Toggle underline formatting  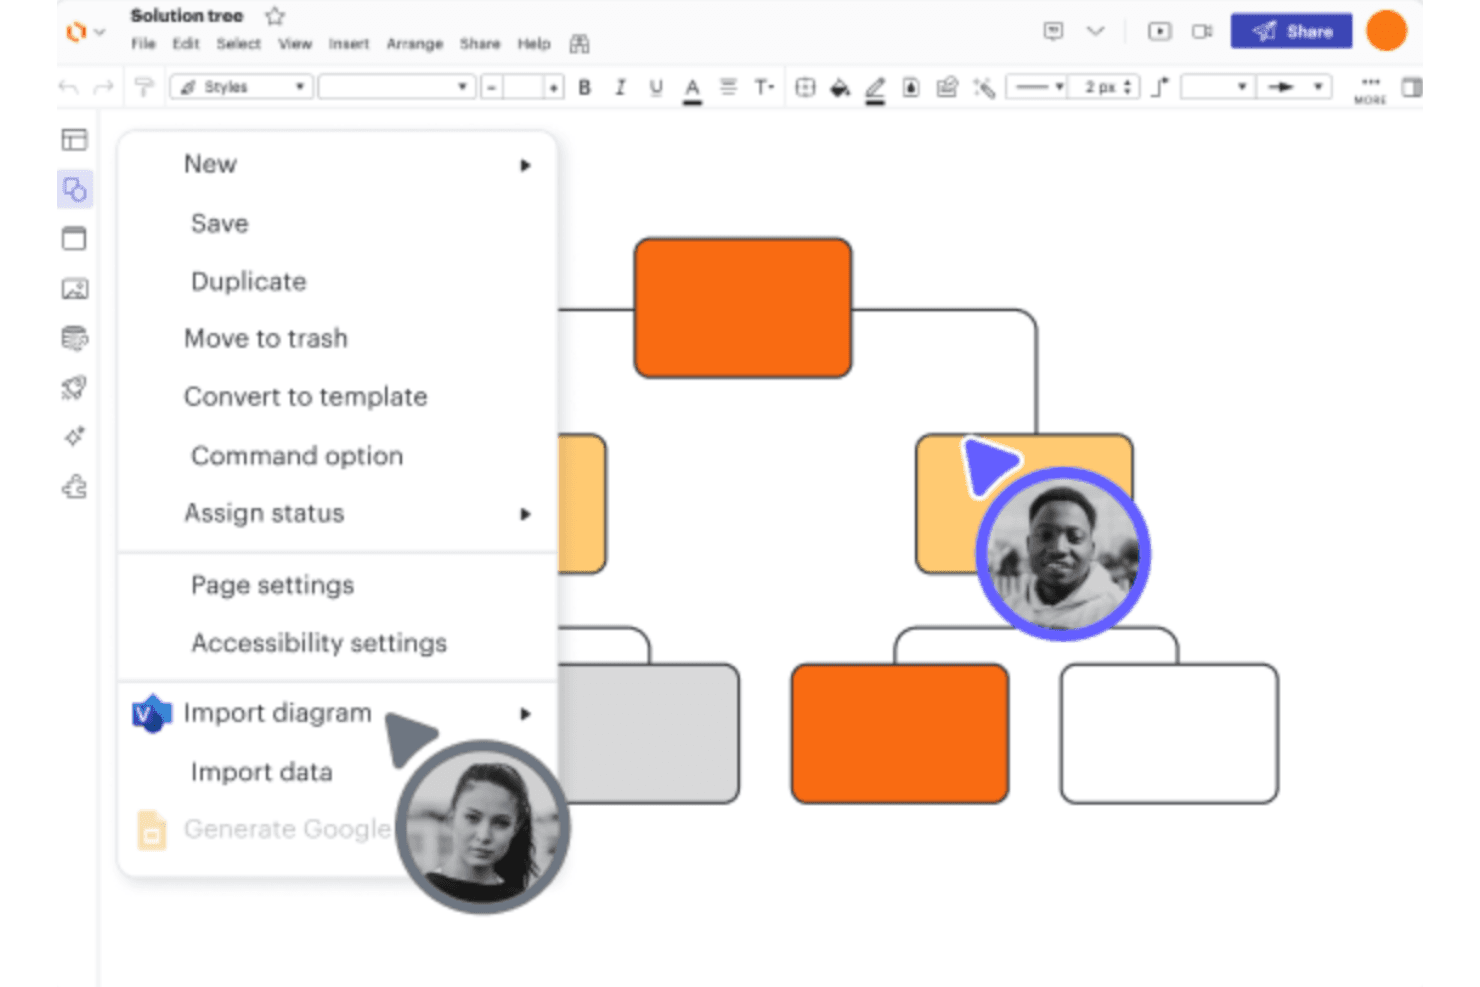656,87
